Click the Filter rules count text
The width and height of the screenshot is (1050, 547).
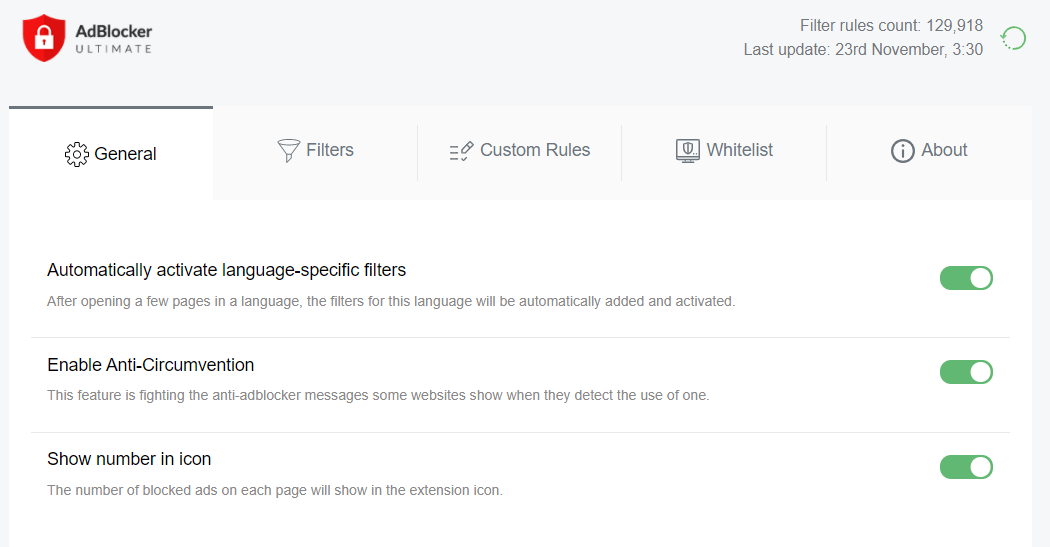pos(891,26)
